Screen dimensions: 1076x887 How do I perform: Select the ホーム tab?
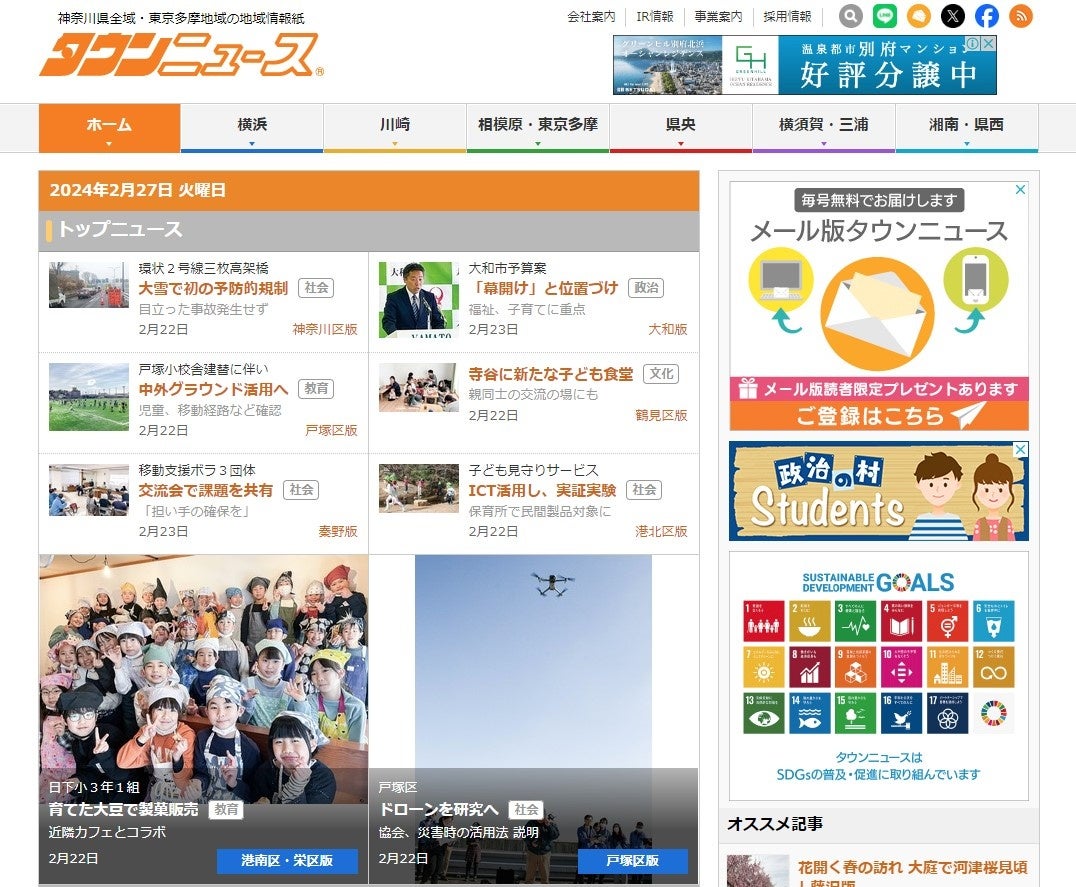coord(109,128)
